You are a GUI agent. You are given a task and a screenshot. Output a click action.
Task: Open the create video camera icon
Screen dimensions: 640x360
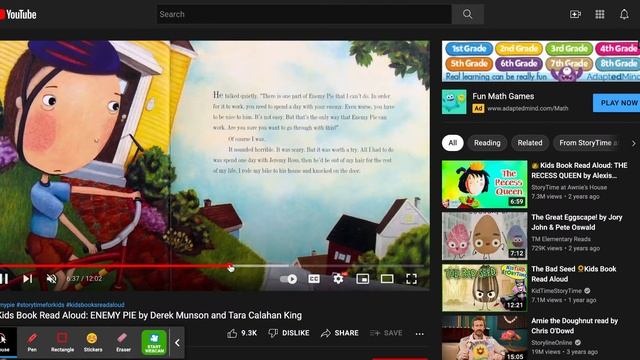576,14
